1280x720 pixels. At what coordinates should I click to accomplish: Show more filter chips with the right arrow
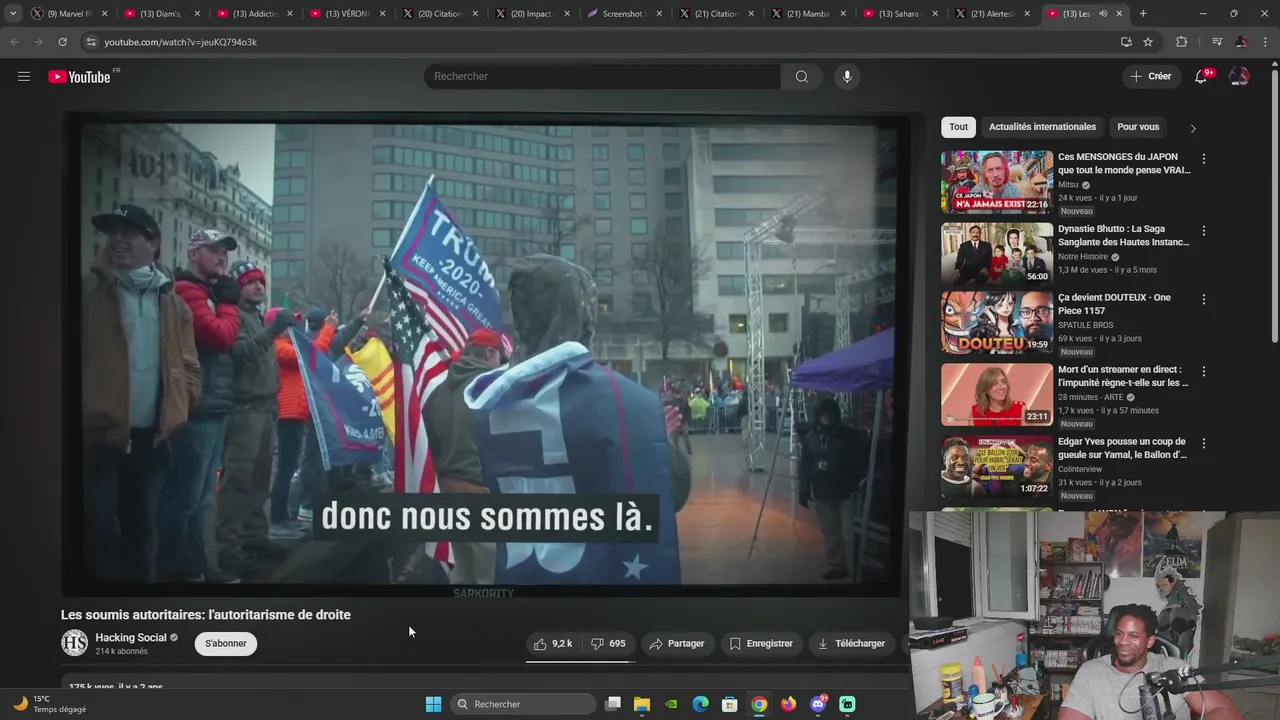[x=1193, y=128]
